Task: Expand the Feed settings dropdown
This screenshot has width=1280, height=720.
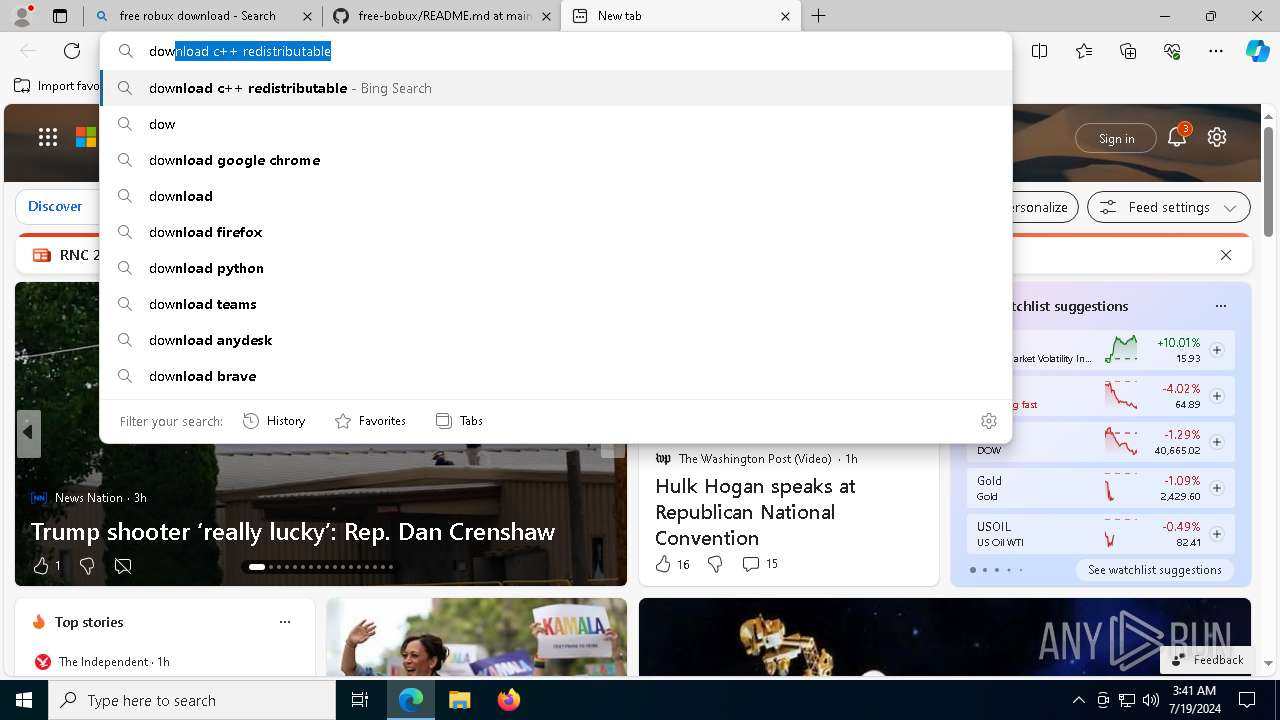Action: tap(1168, 207)
